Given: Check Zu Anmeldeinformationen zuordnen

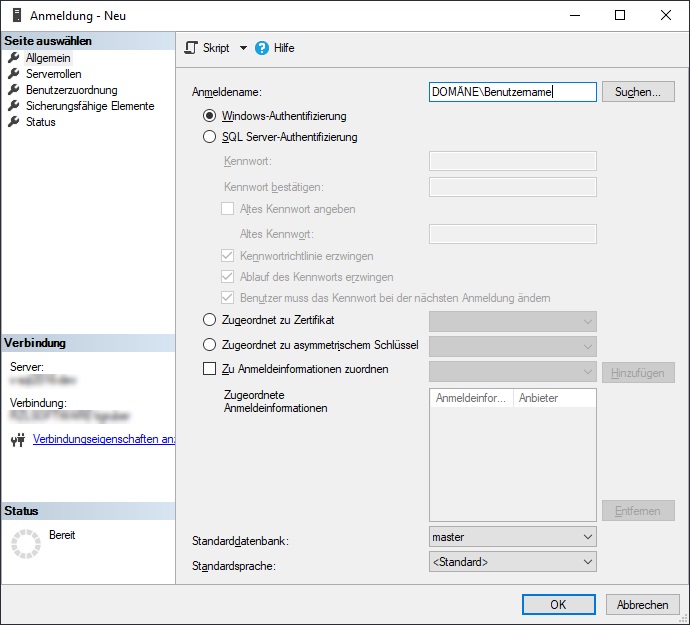Looking at the screenshot, I should coord(209,368).
